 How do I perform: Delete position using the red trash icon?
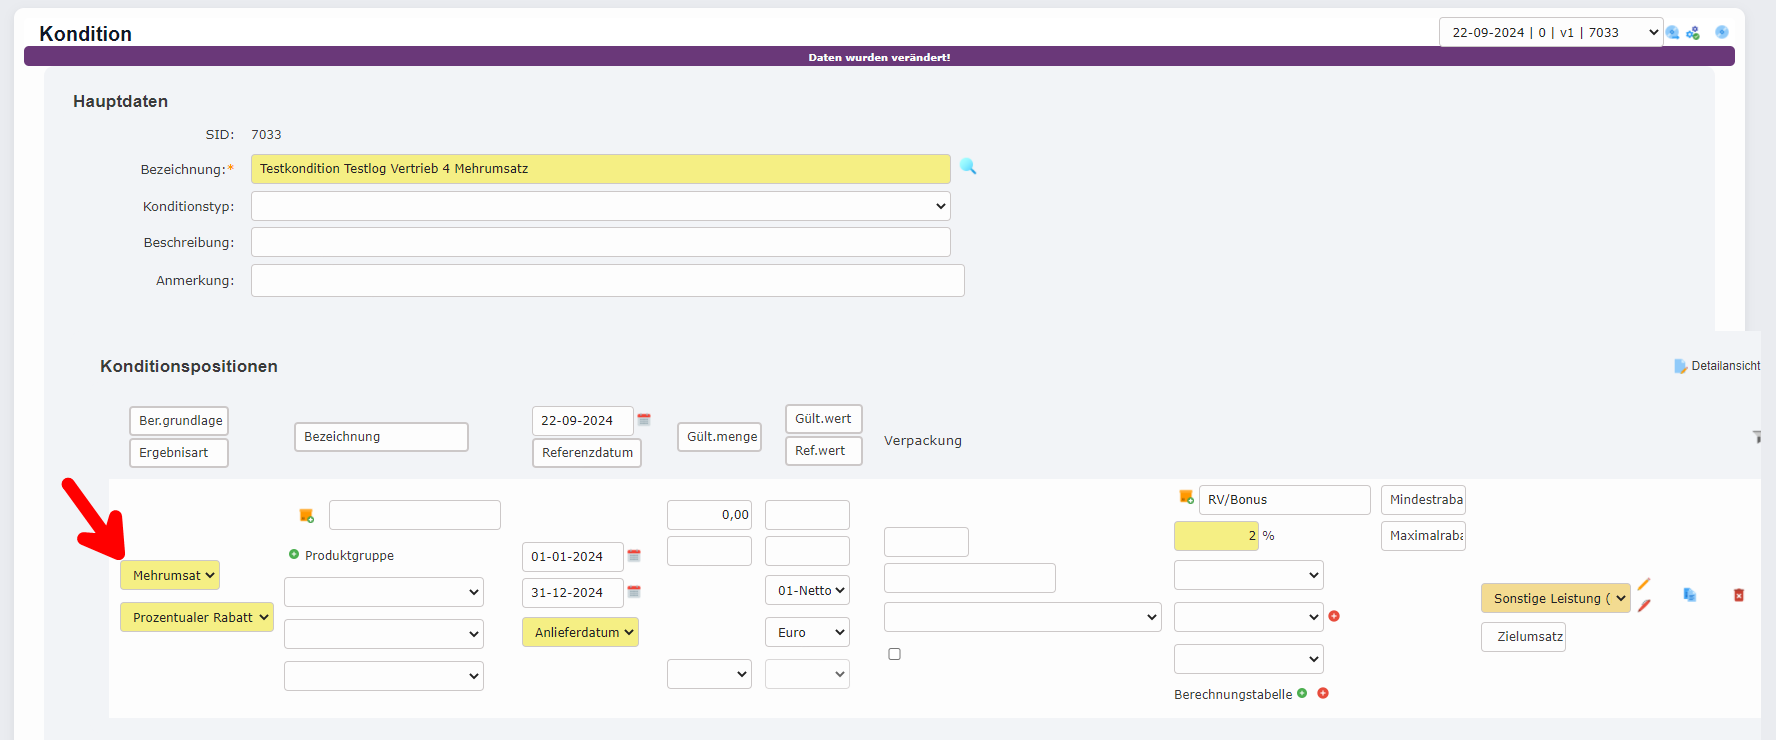coord(1739,595)
